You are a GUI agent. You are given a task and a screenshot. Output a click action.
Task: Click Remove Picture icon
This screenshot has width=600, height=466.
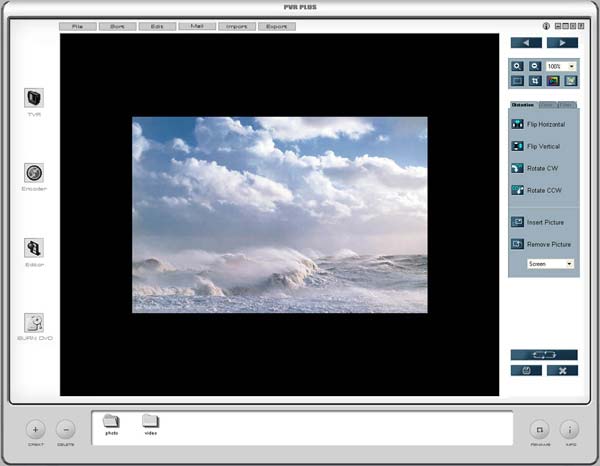pos(517,244)
